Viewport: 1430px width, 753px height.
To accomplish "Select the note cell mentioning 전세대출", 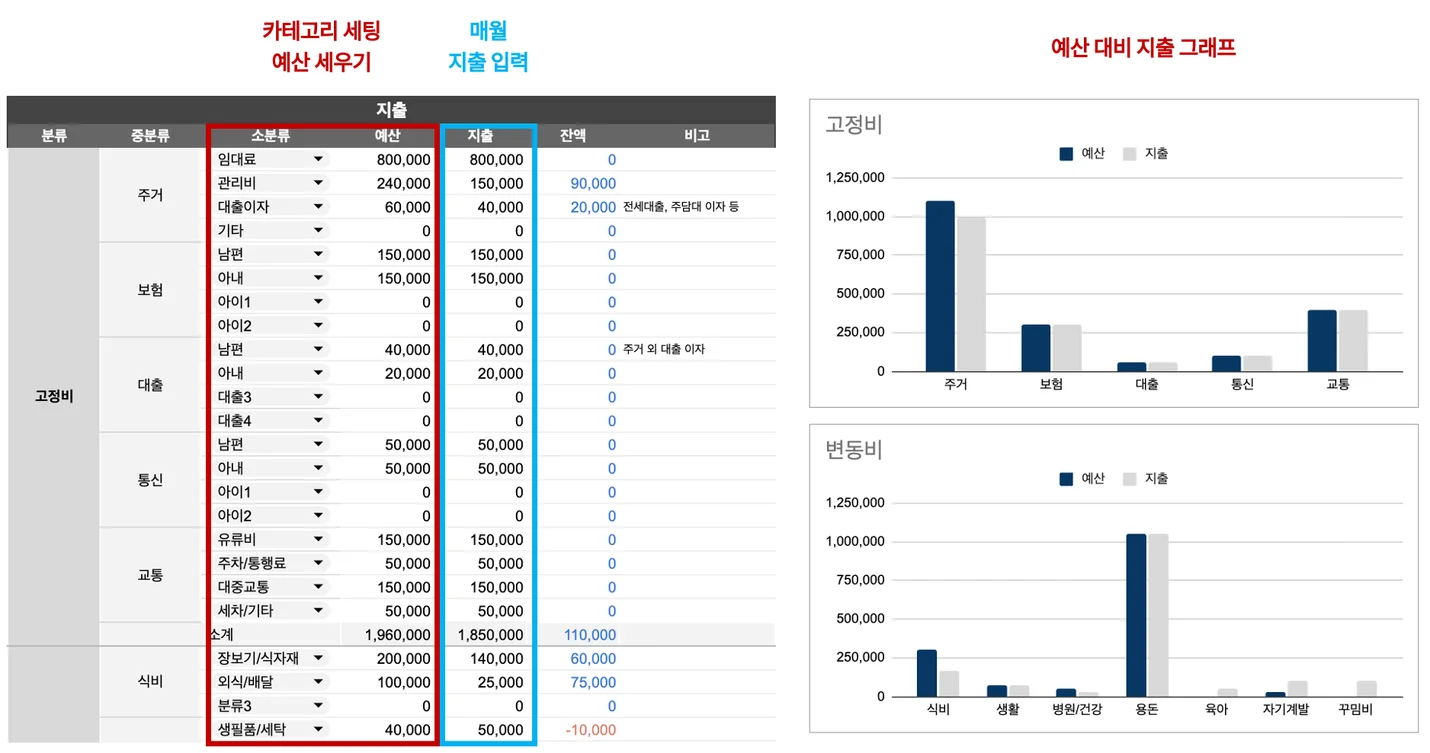I will click(x=681, y=207).
